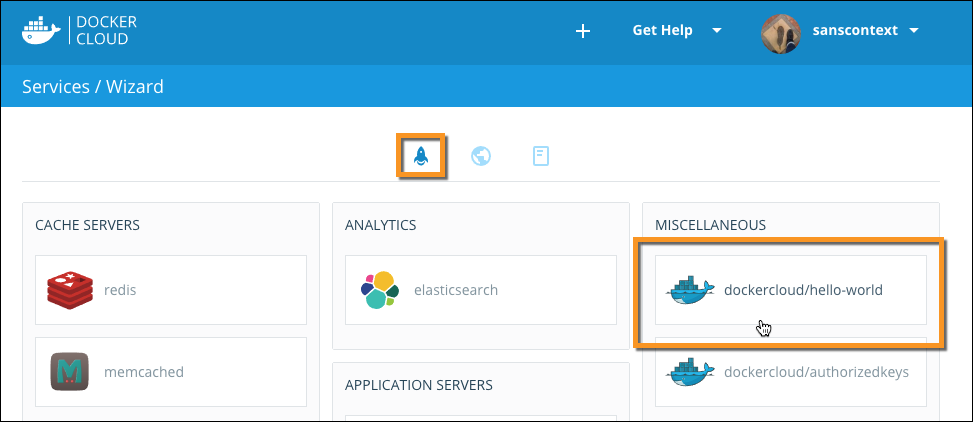Screen dimensions: 973x422
Task: Click the red redis cube icon
Action: 69,290
